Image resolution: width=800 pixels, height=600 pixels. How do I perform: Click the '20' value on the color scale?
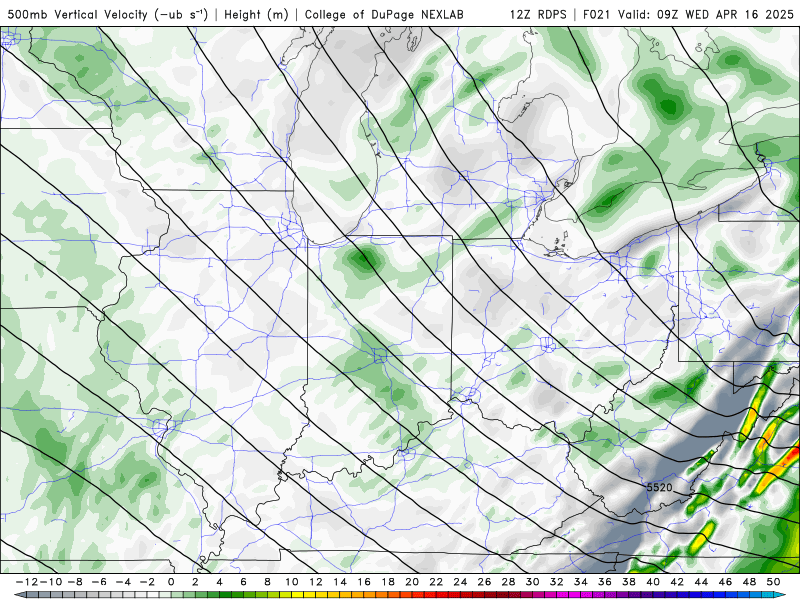point(412,582)
